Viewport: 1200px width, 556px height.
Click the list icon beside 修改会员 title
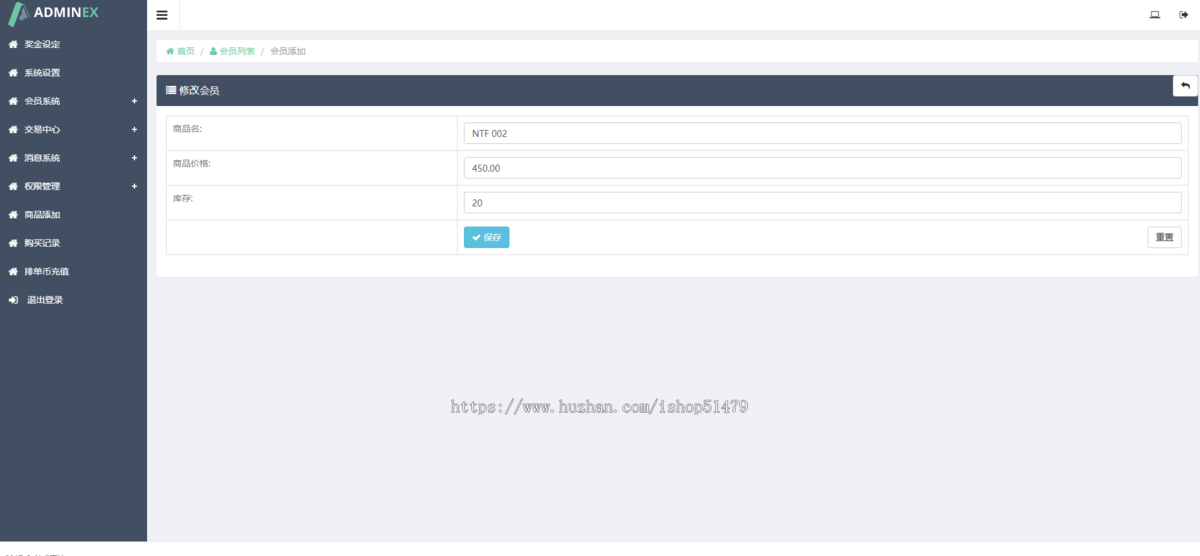tap(171, 90)
